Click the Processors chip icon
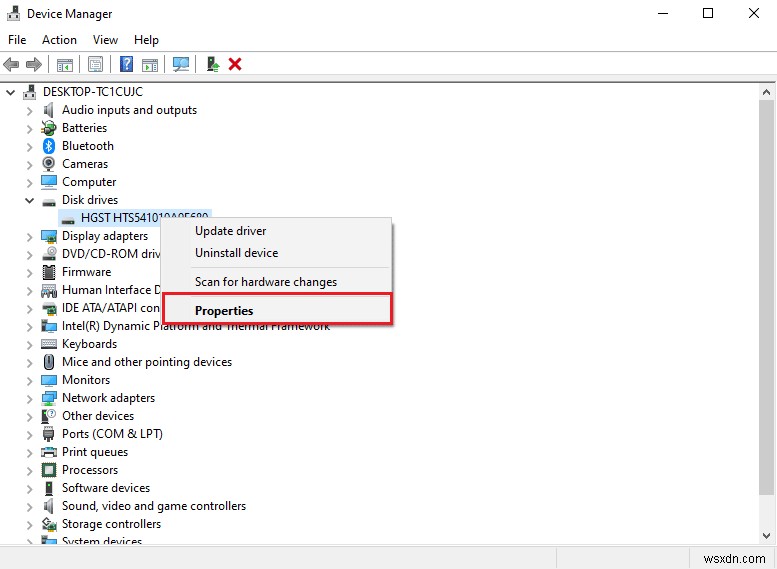 coord(49,470)
